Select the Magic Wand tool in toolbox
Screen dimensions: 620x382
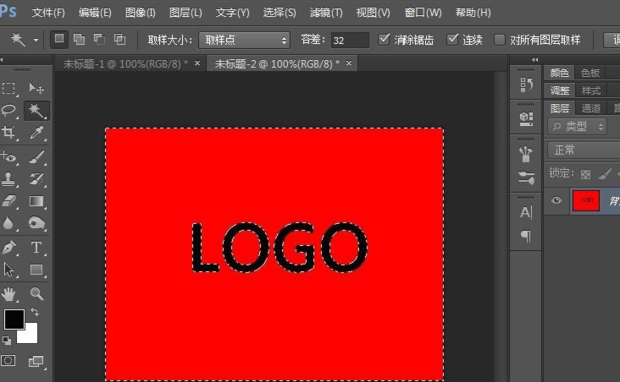point(36,111)
